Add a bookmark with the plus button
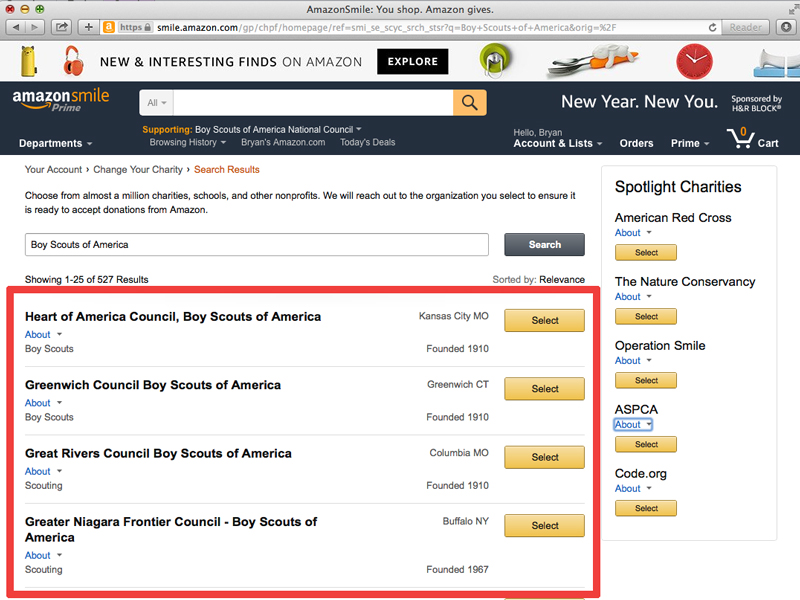Viewport: 800px width, 600px height. [x=89, y=27]
